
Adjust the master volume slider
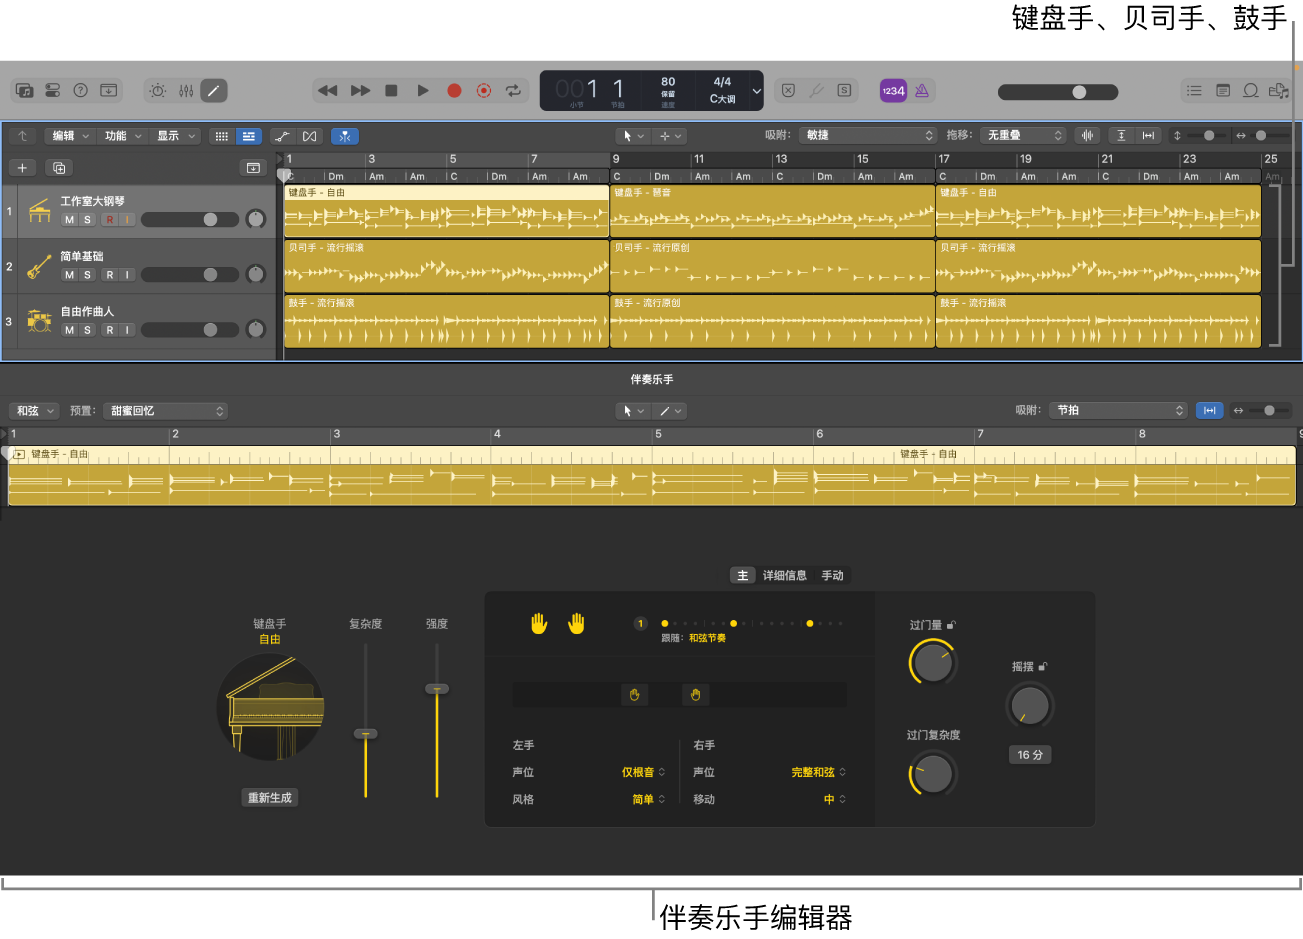tap(1058, 92)
